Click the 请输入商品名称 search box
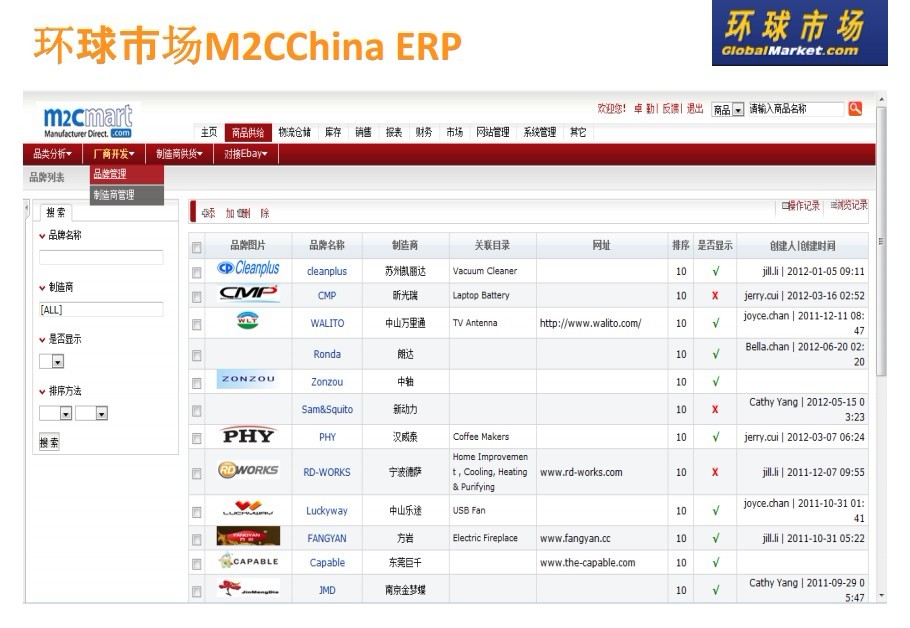The width and height of the screenshot is (910, 628). pos(796,109)
